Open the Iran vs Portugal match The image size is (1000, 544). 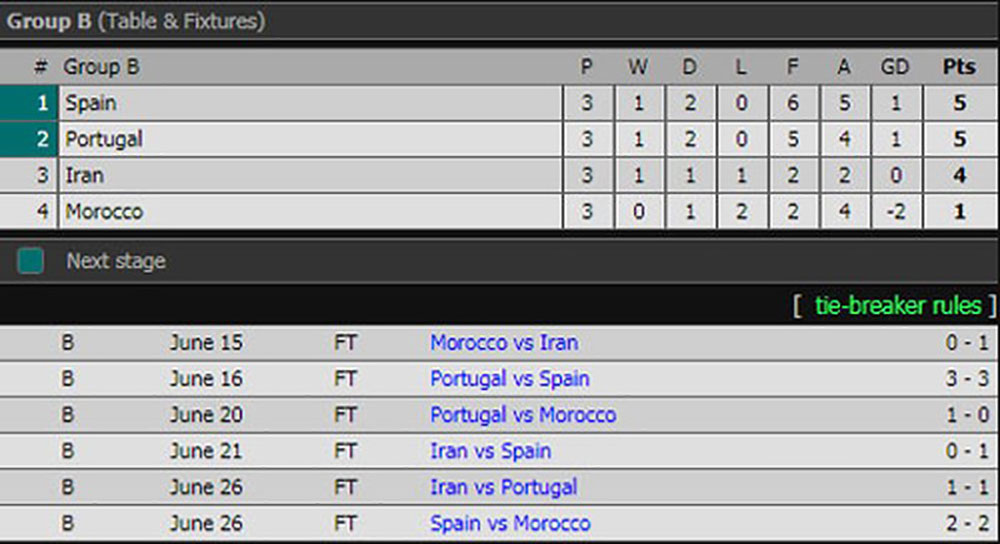(503, 488)
